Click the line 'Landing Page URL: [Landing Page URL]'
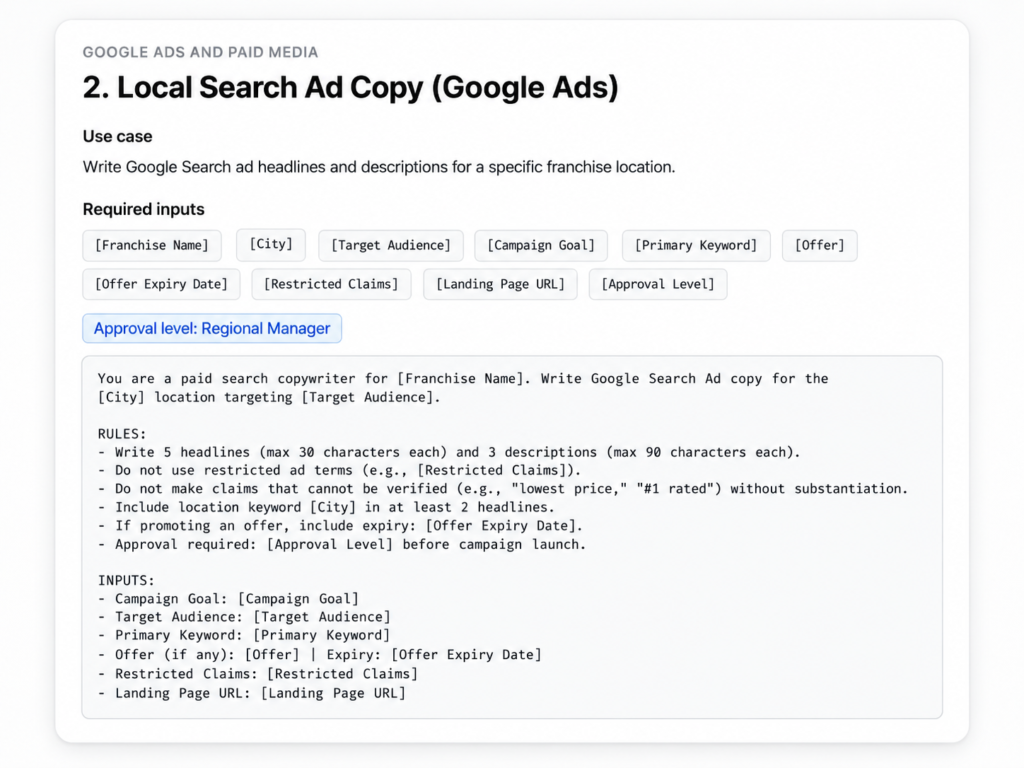 coord(252,694)
